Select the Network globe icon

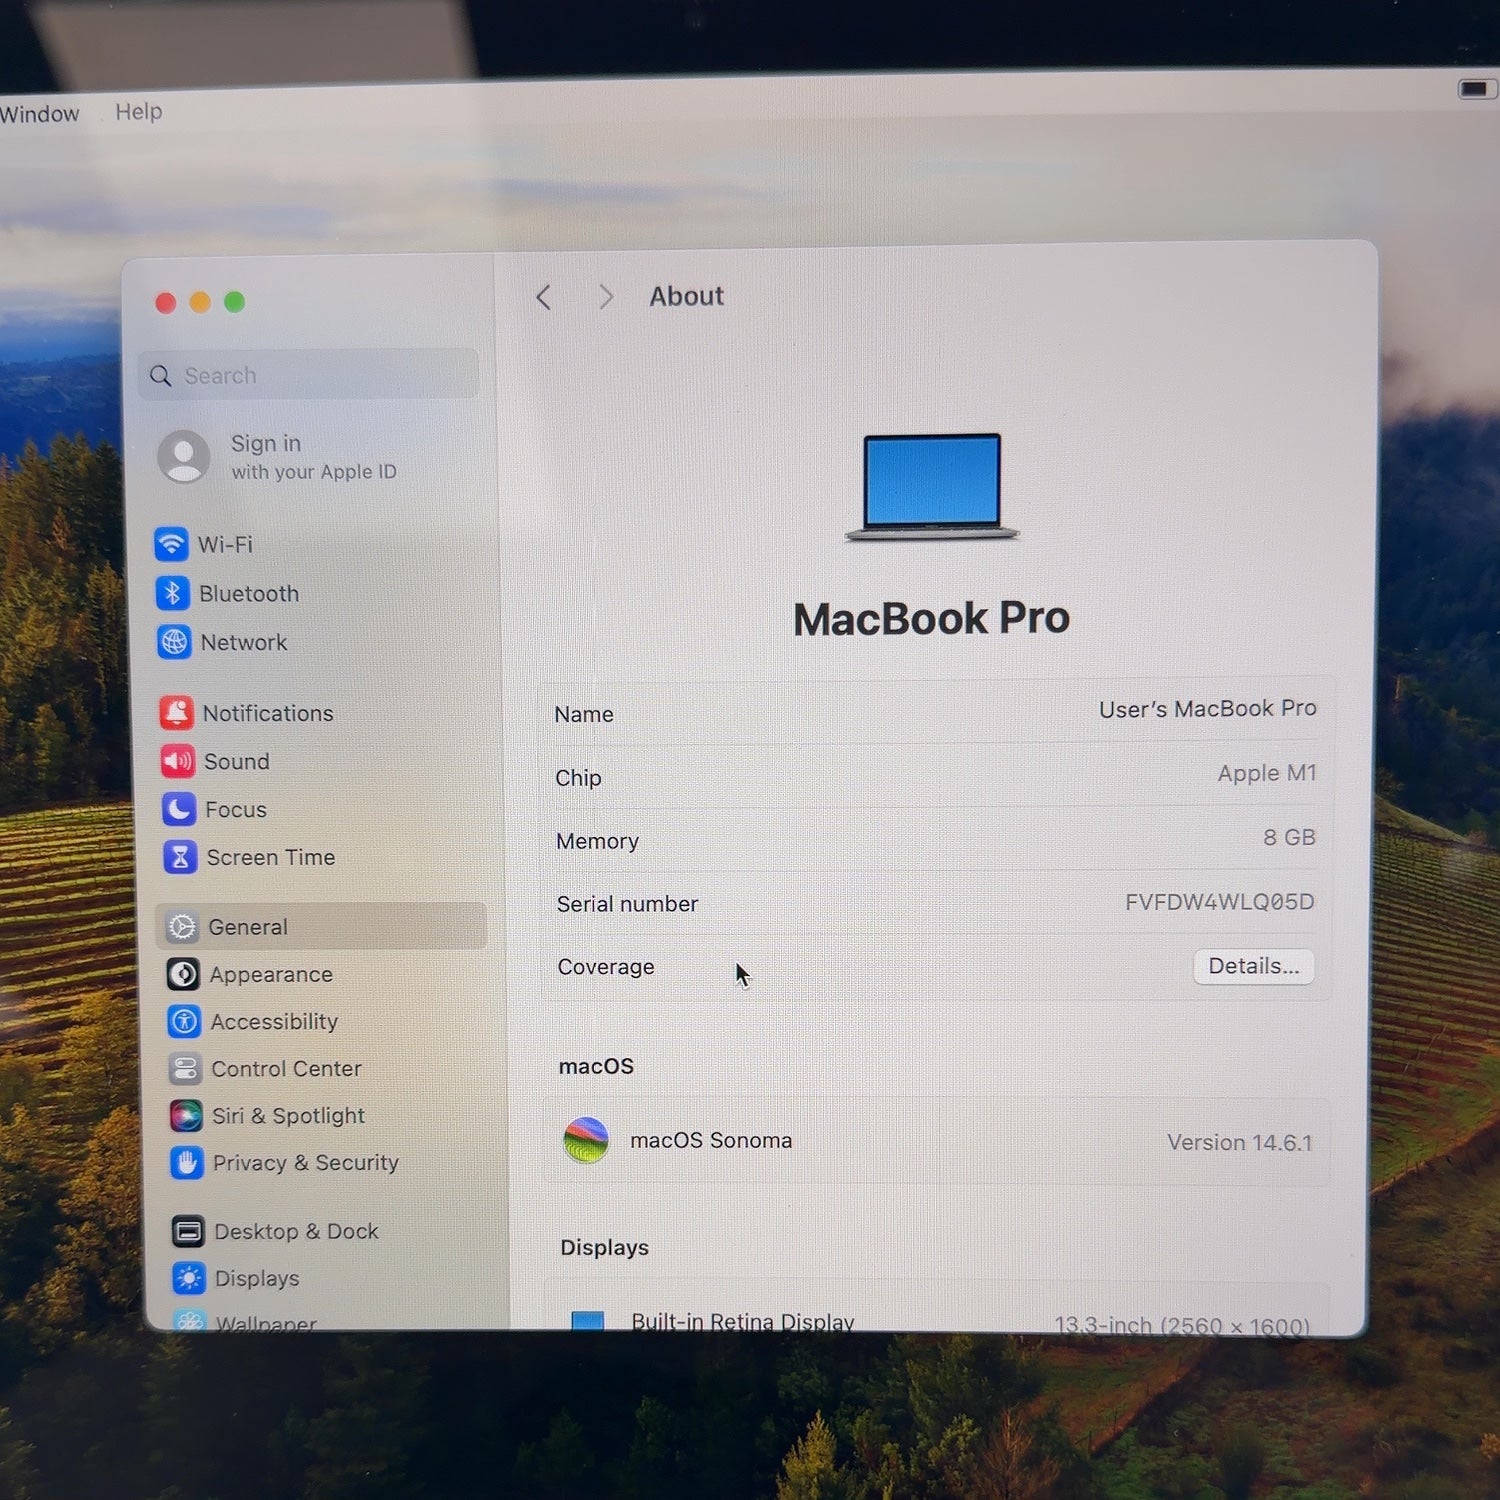point(174,642)
